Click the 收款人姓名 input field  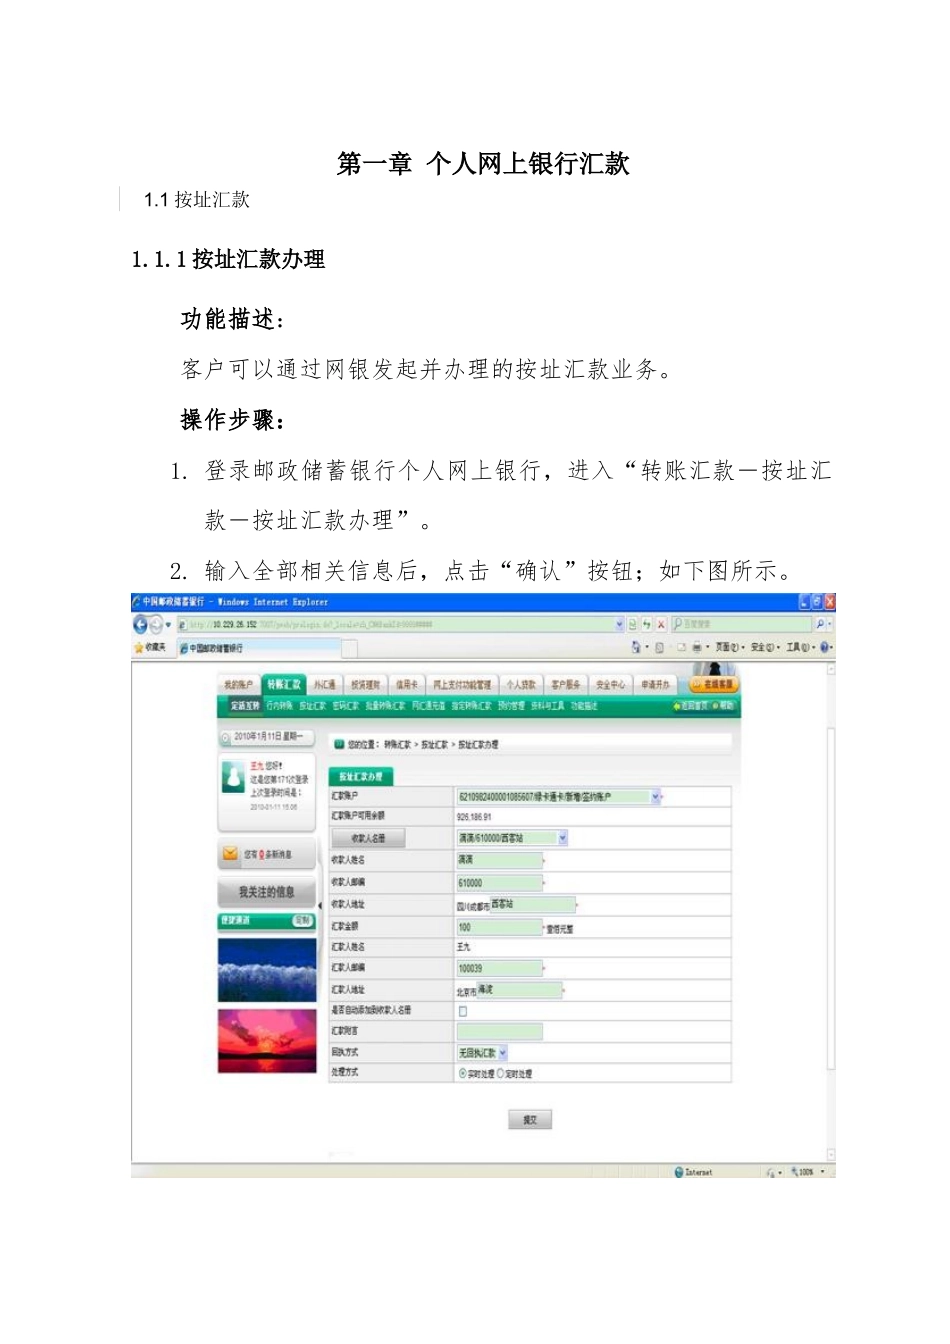click(x=499, y=860)
